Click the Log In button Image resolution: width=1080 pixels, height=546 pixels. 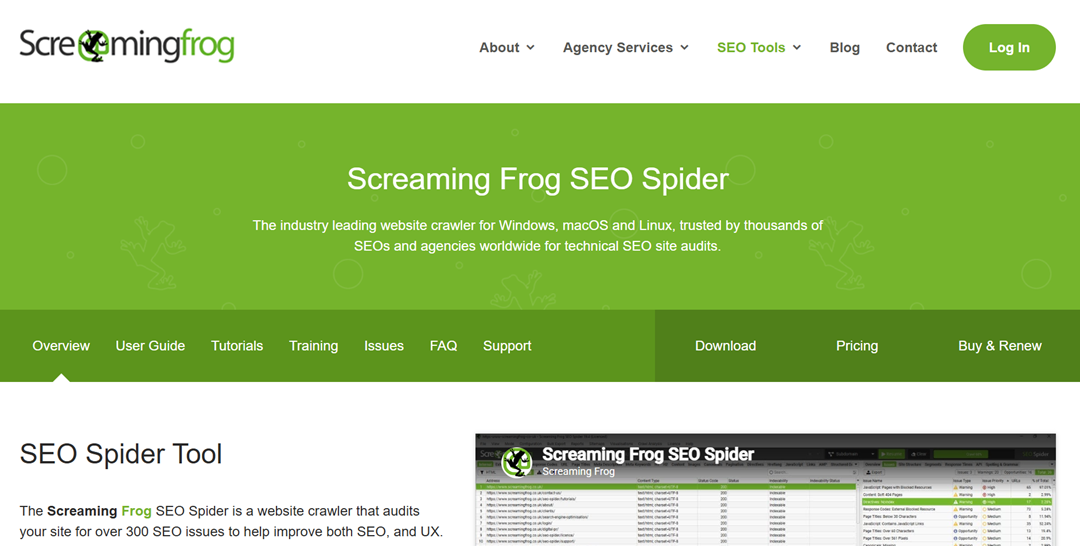pos(1009,48)
